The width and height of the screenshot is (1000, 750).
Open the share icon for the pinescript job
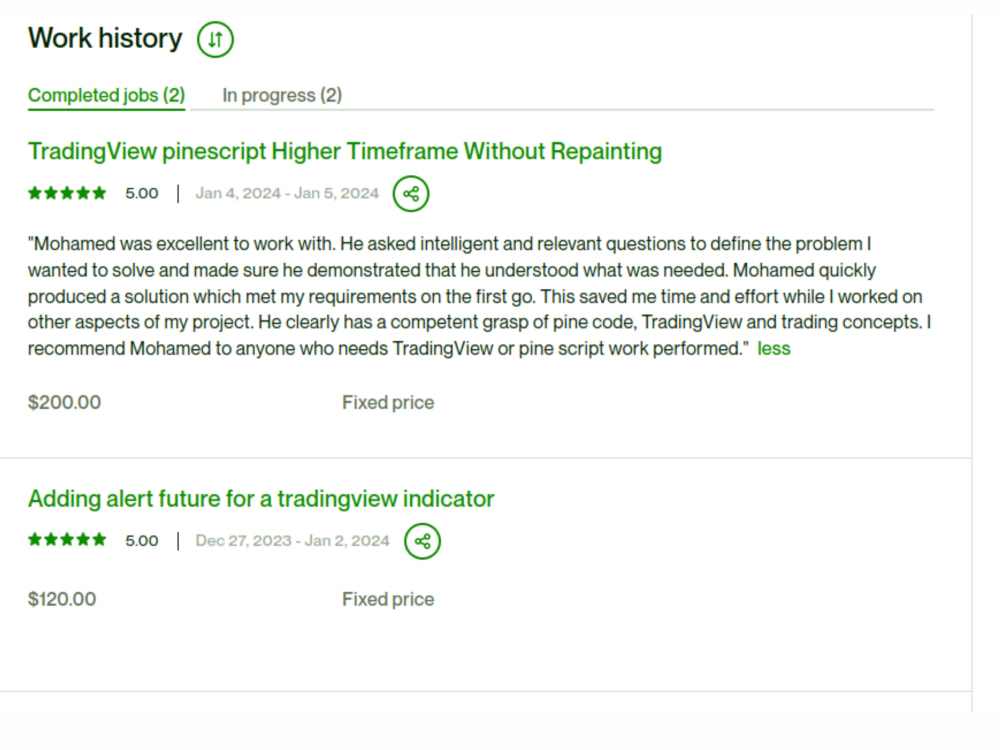(x=410, y=193)
